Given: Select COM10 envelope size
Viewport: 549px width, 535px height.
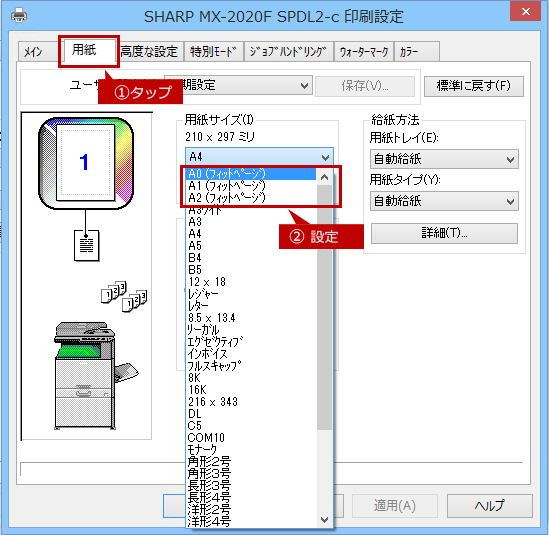Looking at the screenshot, I should coord(251,437).
